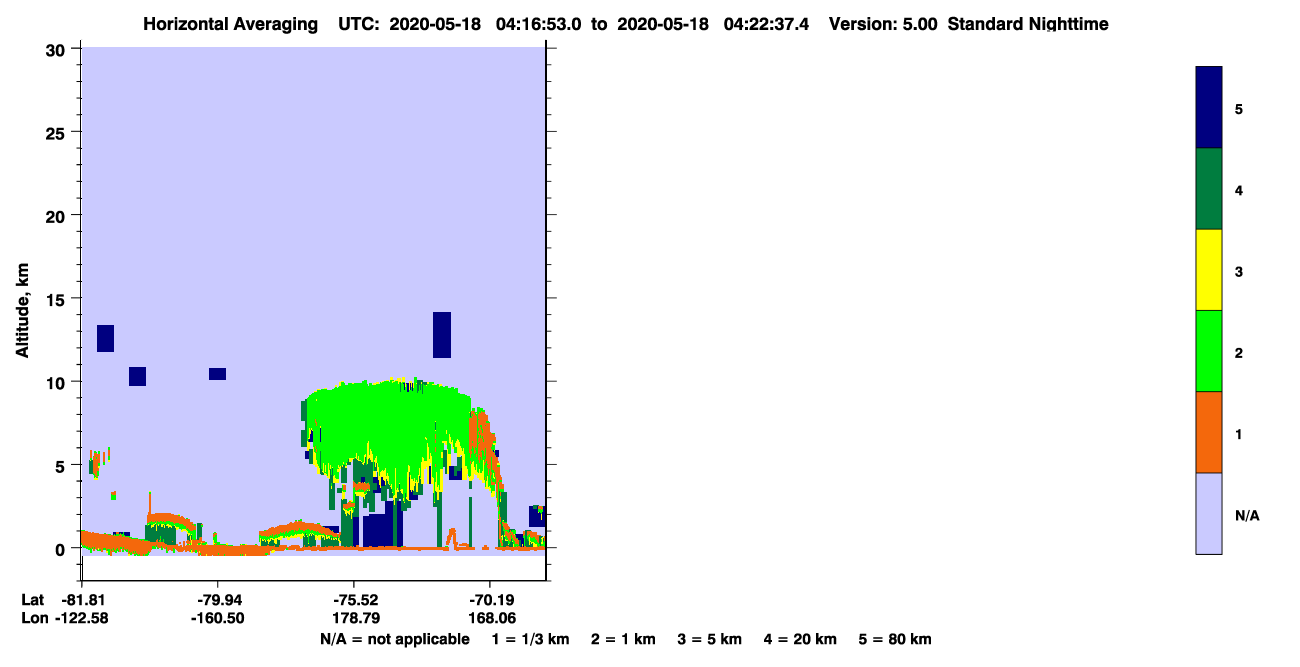Click the 'Standard Nighttime' text
Screen dimensions: 1300x667
1028,24
